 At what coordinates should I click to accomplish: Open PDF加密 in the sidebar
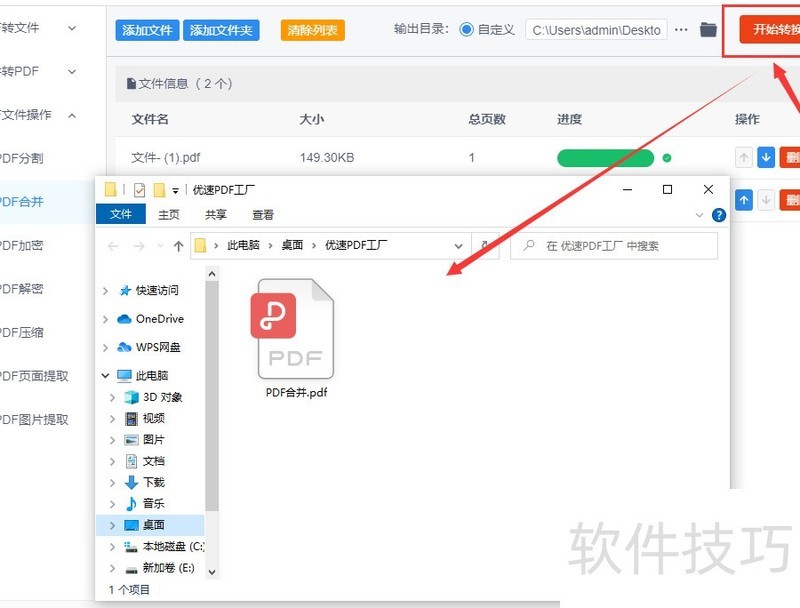(21, 245)
